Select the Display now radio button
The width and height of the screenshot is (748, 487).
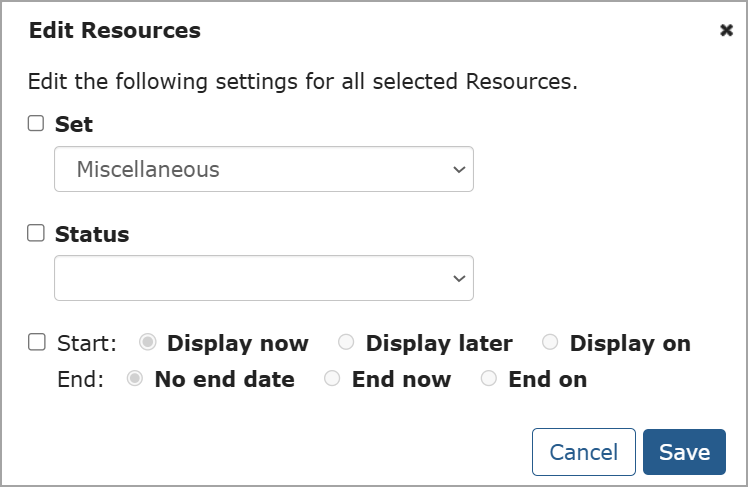coord(147,343)
